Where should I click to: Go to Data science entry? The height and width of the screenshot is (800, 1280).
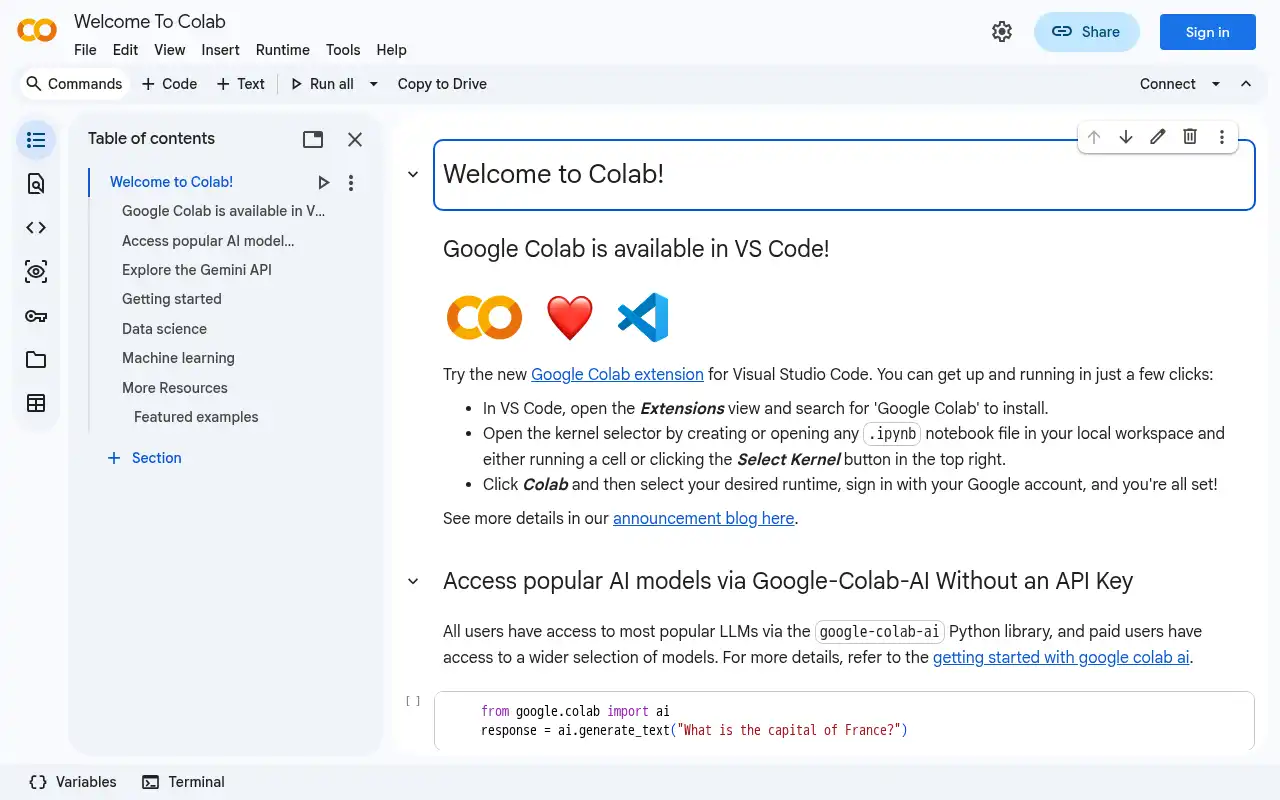[x=164, y=329]
